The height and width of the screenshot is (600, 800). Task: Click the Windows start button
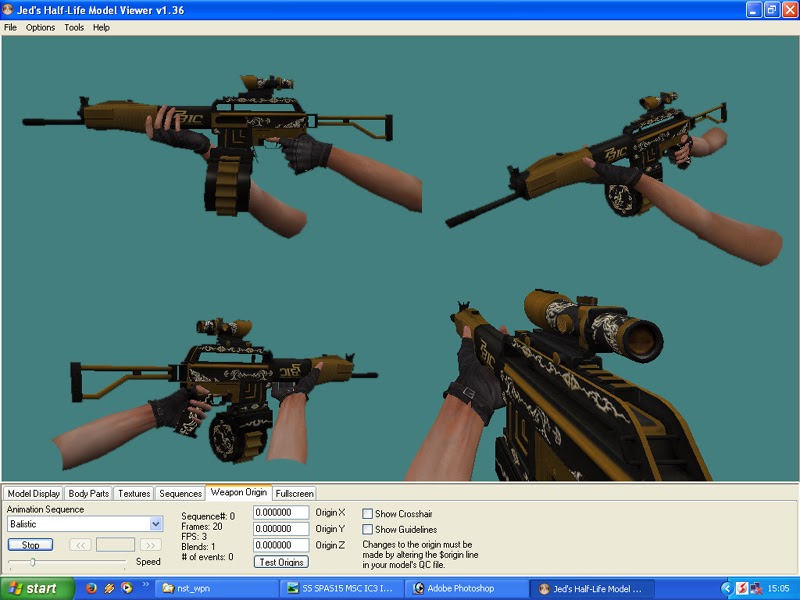(x=37, y=588)
